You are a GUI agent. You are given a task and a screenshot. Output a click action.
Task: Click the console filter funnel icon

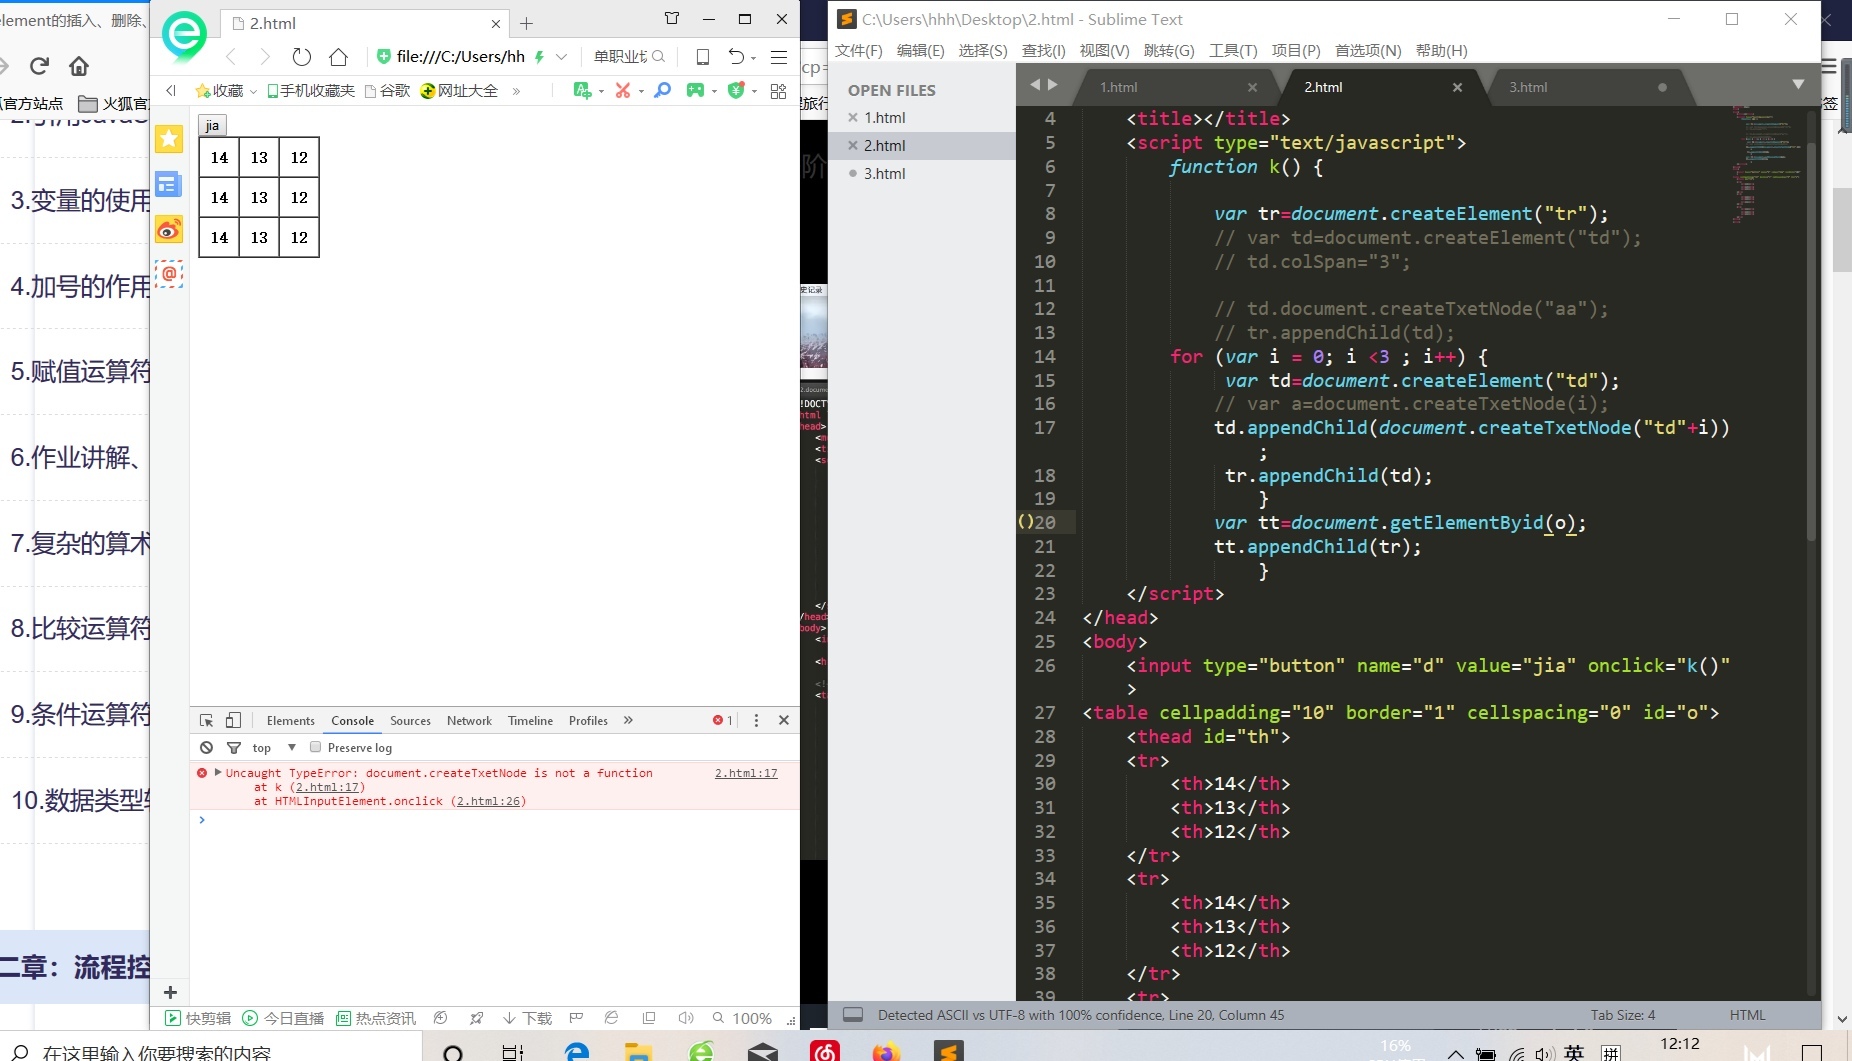click(x=234, y=748)
